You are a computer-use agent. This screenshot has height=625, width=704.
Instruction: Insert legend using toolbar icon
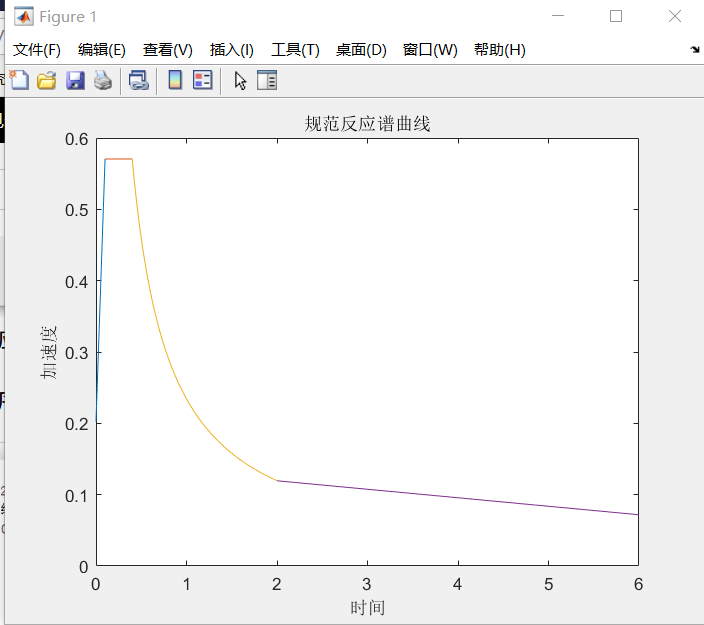202,81
